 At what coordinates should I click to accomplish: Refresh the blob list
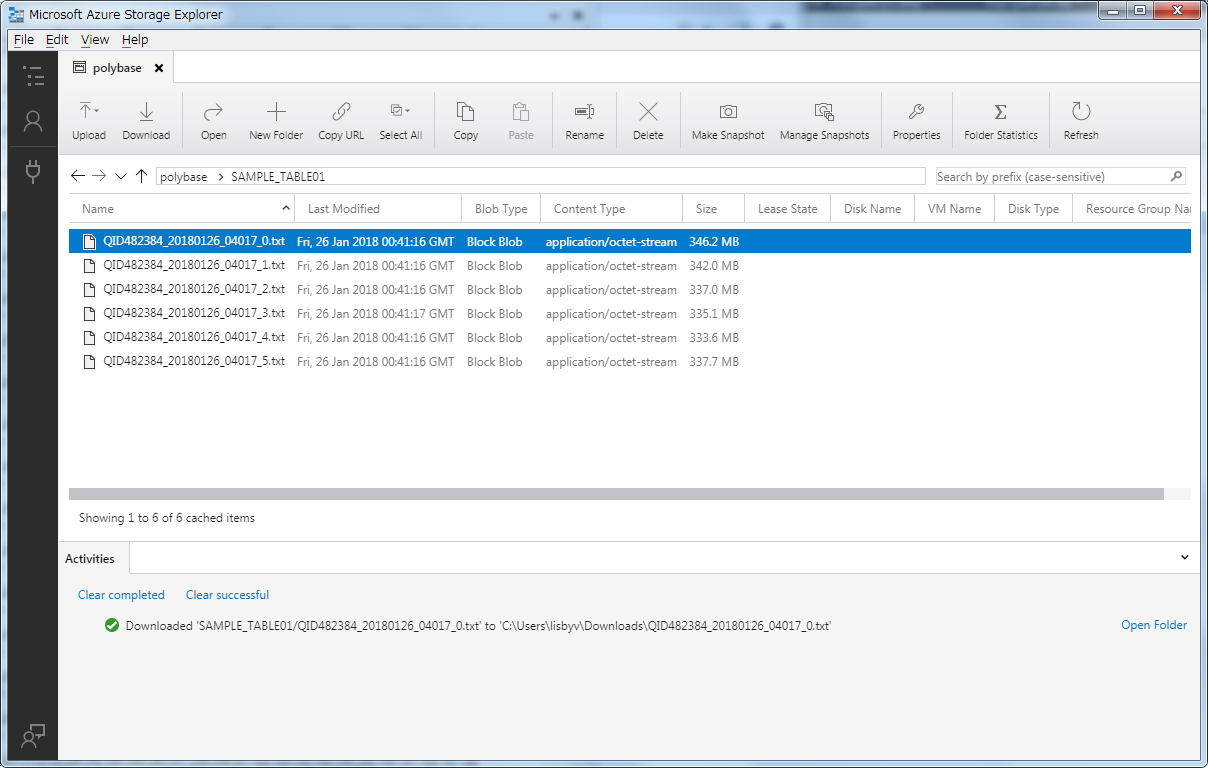pos(1081,112)
